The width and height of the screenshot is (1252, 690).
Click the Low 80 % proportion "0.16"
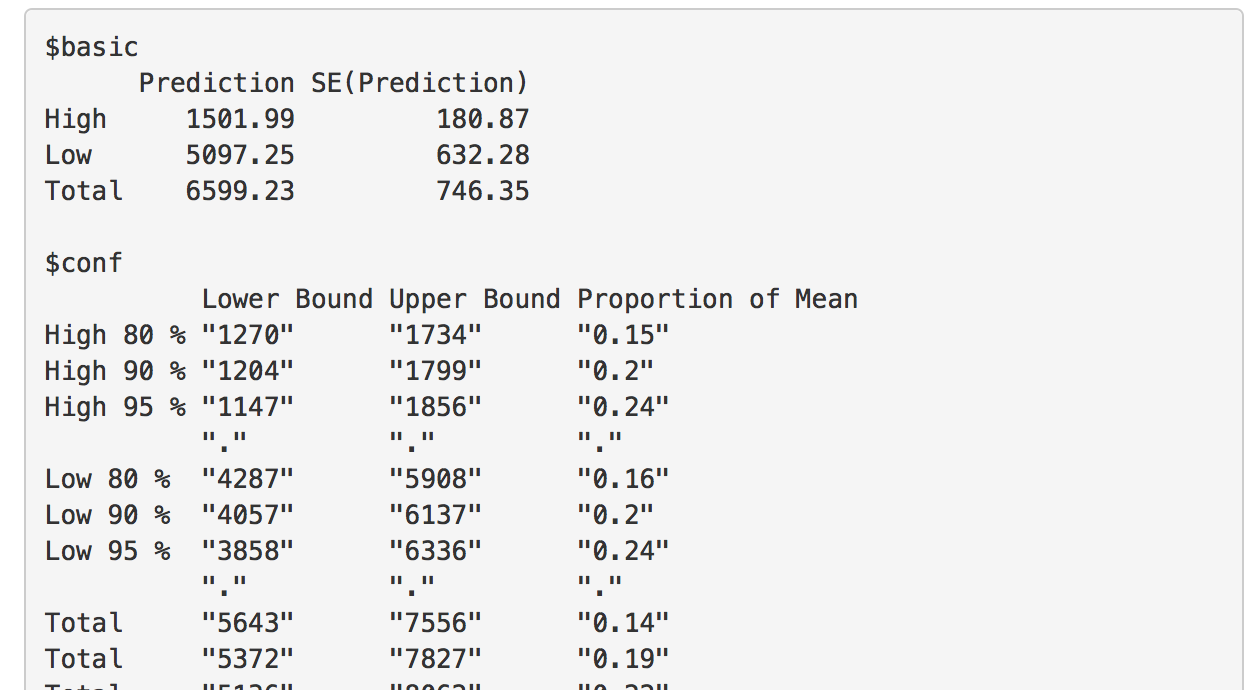tap(623, 479)
